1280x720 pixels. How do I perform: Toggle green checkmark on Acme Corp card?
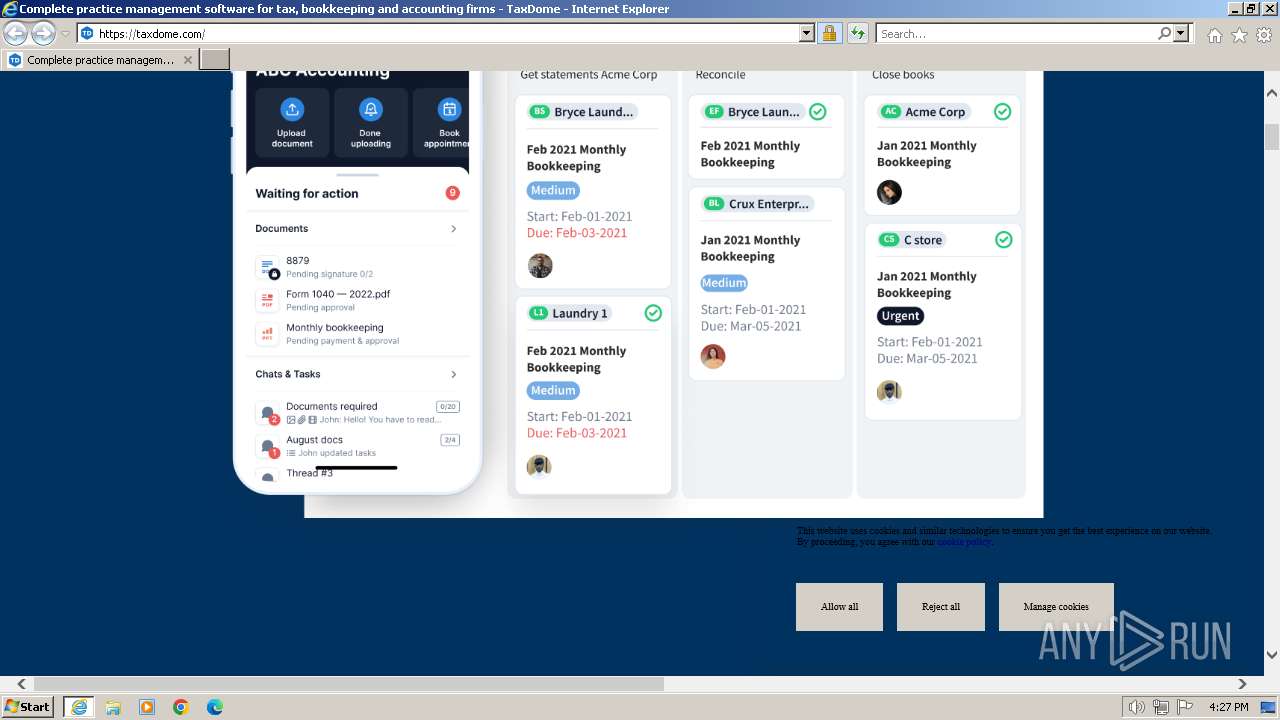coord(1002,112)
